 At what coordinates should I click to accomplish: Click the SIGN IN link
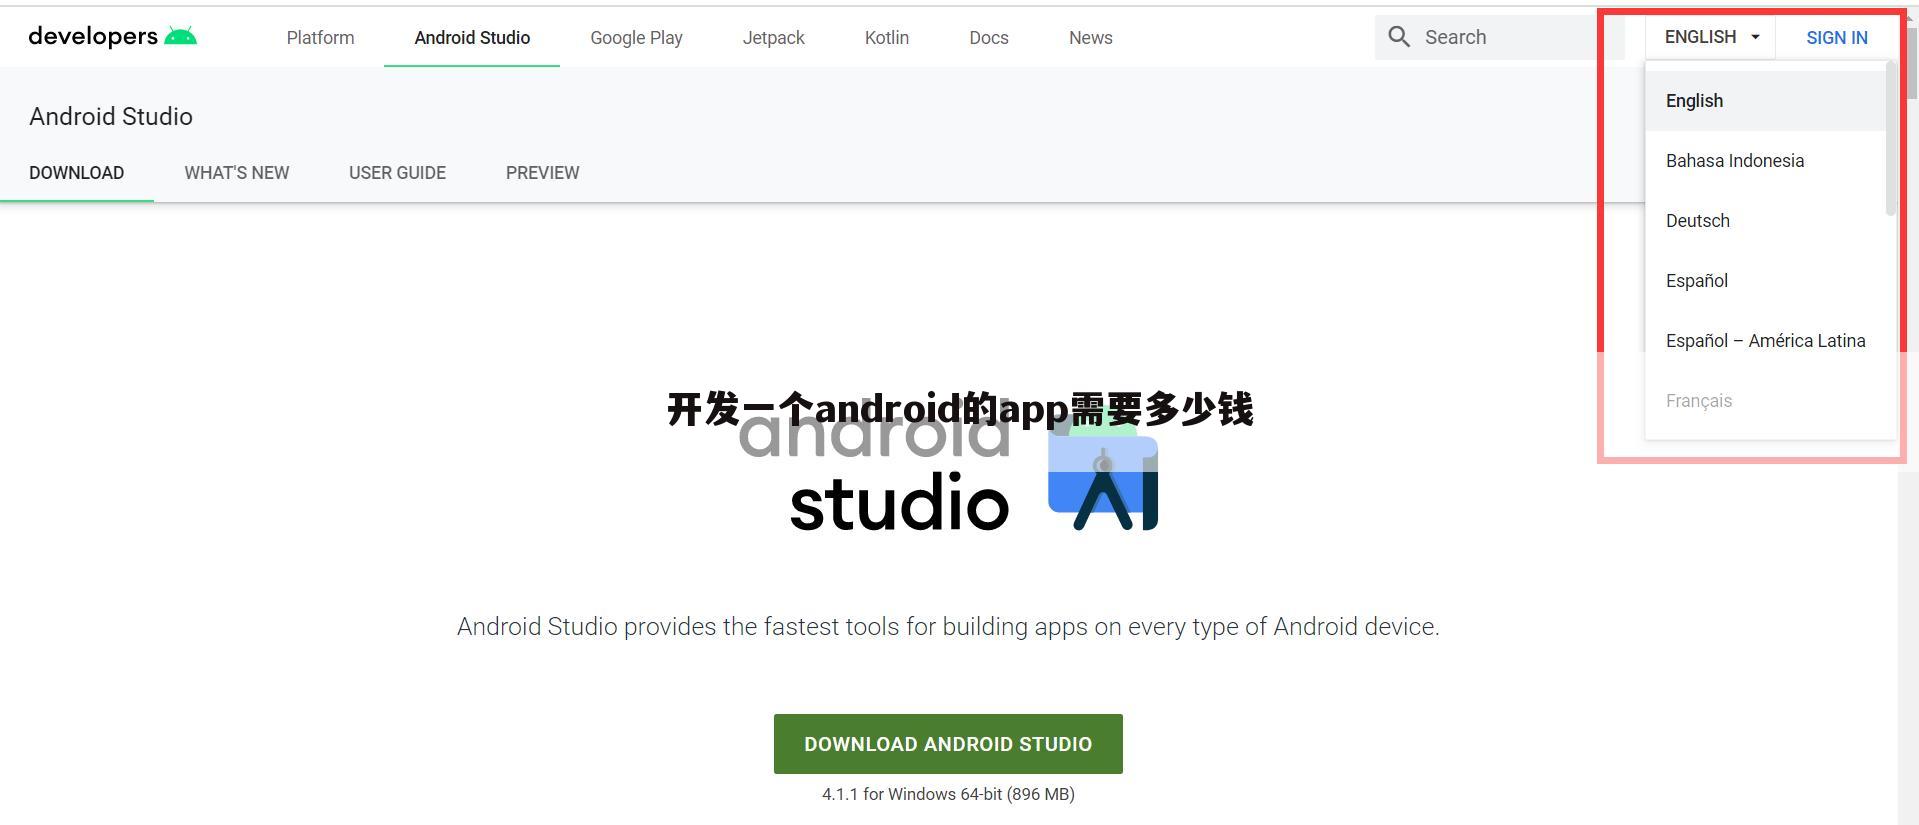1836,37
